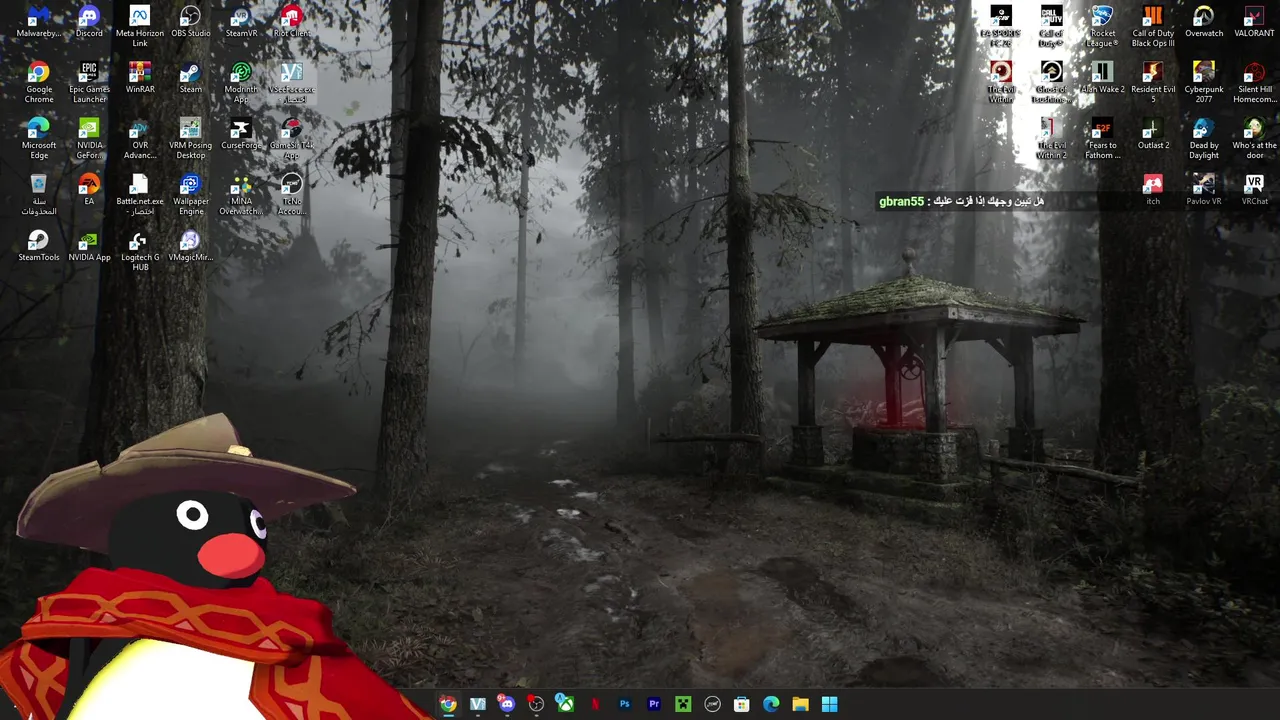
Task: Select the Resident Evil 5 icon
Action: (1153, 82)
